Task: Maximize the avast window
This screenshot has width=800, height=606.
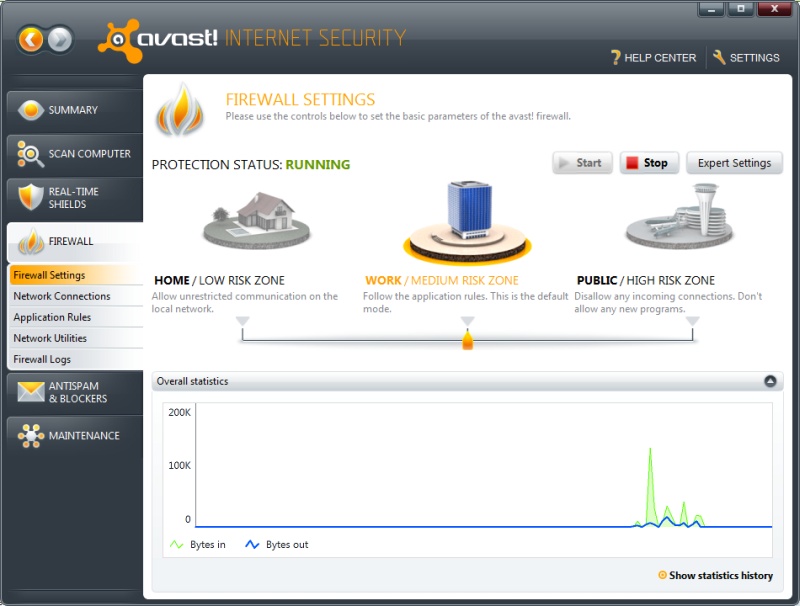Action: click(741, 9)
